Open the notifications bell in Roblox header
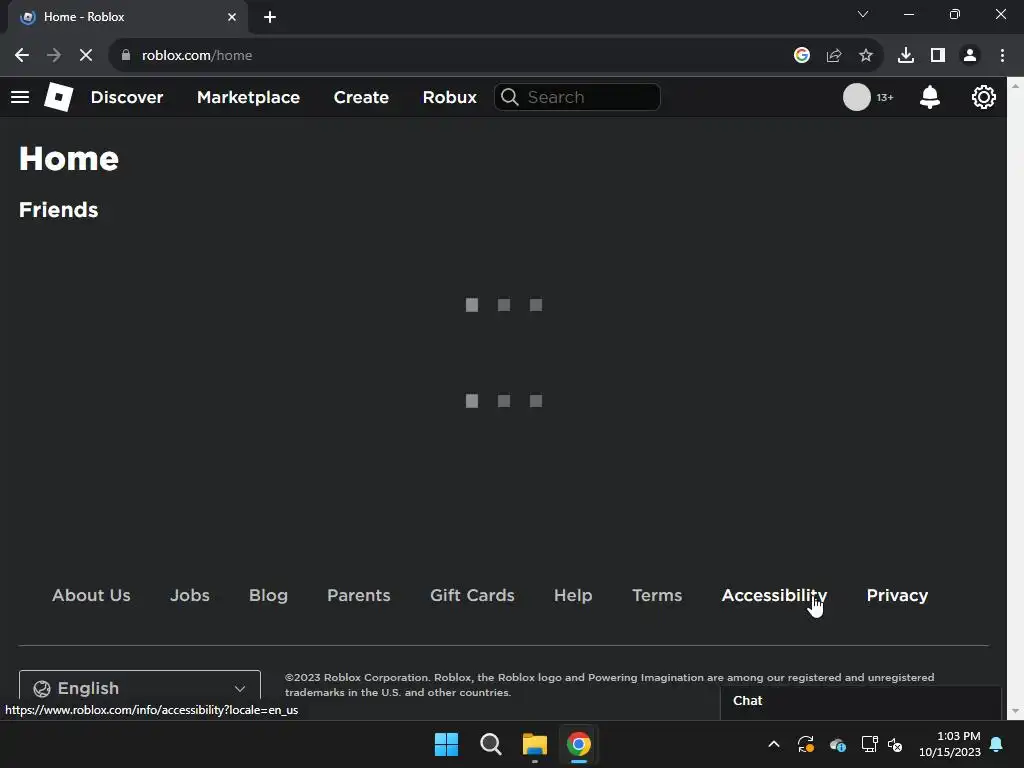1024x768 pixels. (929, 97)
